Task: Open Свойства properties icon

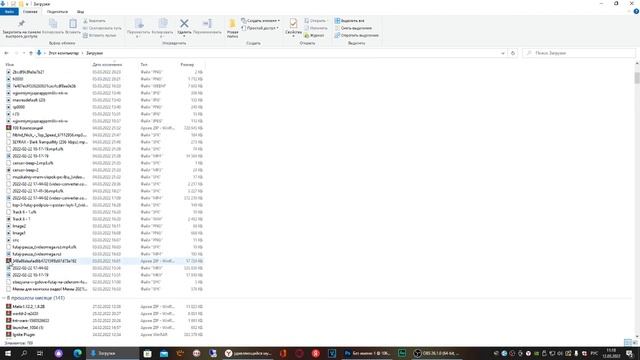Action: pos(293,24)
